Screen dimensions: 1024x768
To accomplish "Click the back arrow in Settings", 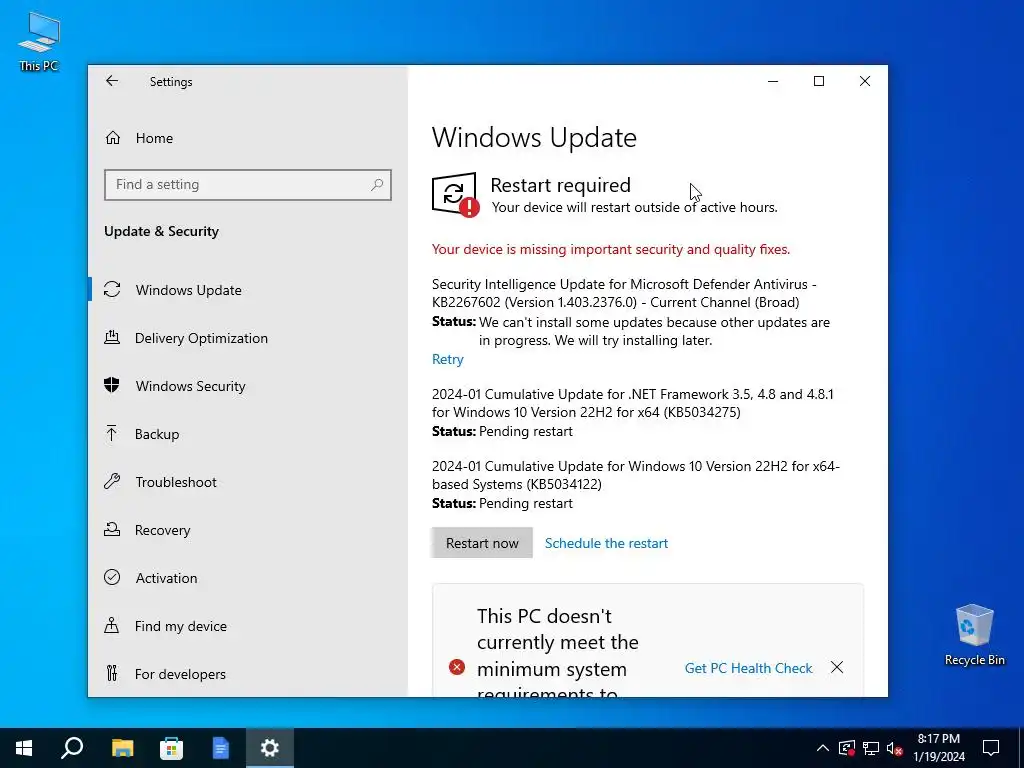I will click(112, 81).
